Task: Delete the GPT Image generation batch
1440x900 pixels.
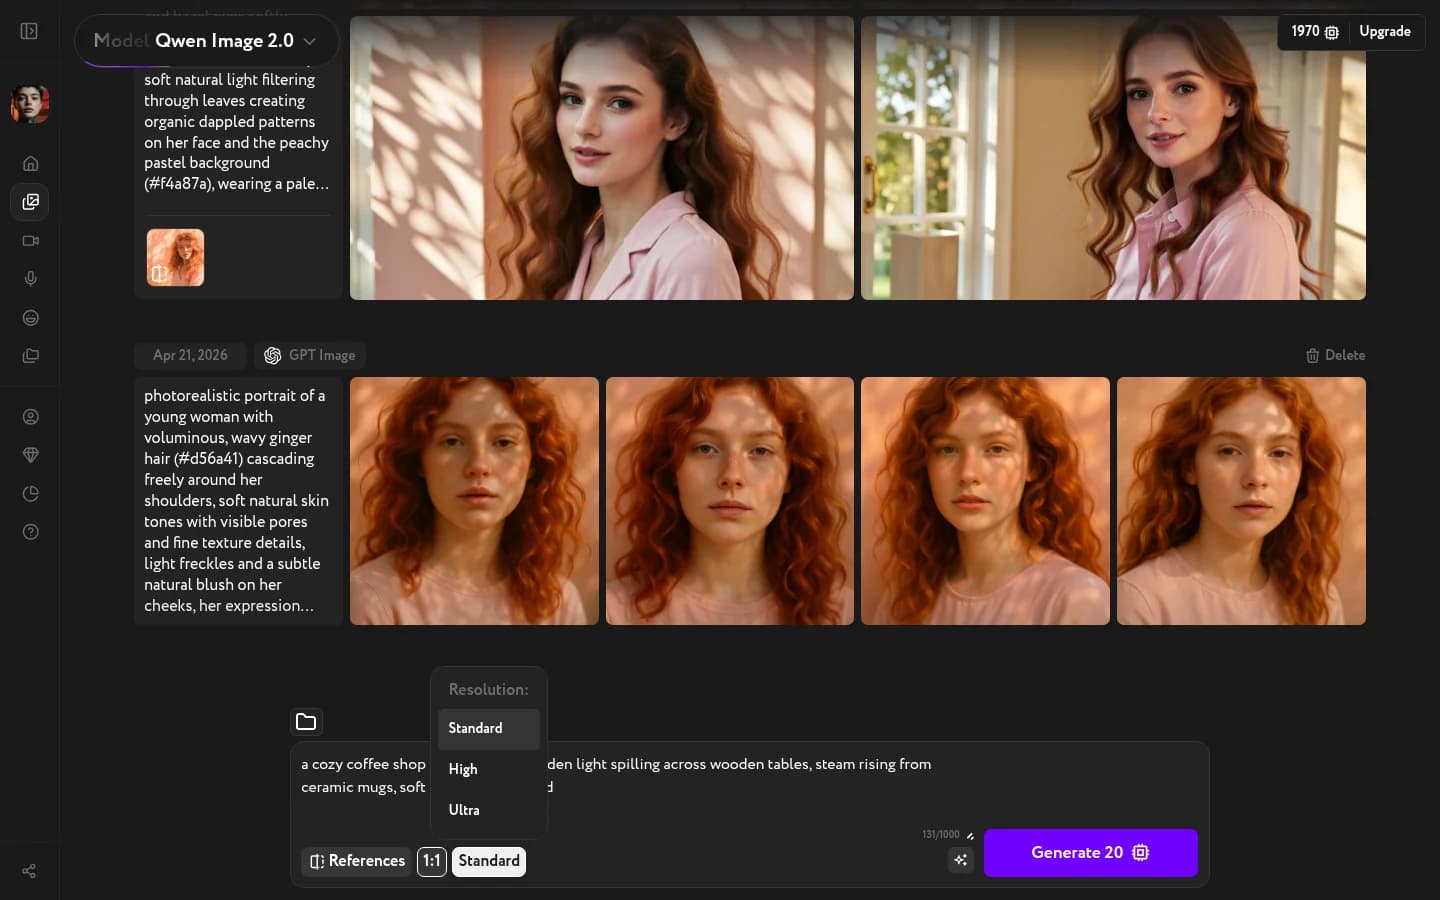Action: coord(1336,355)
